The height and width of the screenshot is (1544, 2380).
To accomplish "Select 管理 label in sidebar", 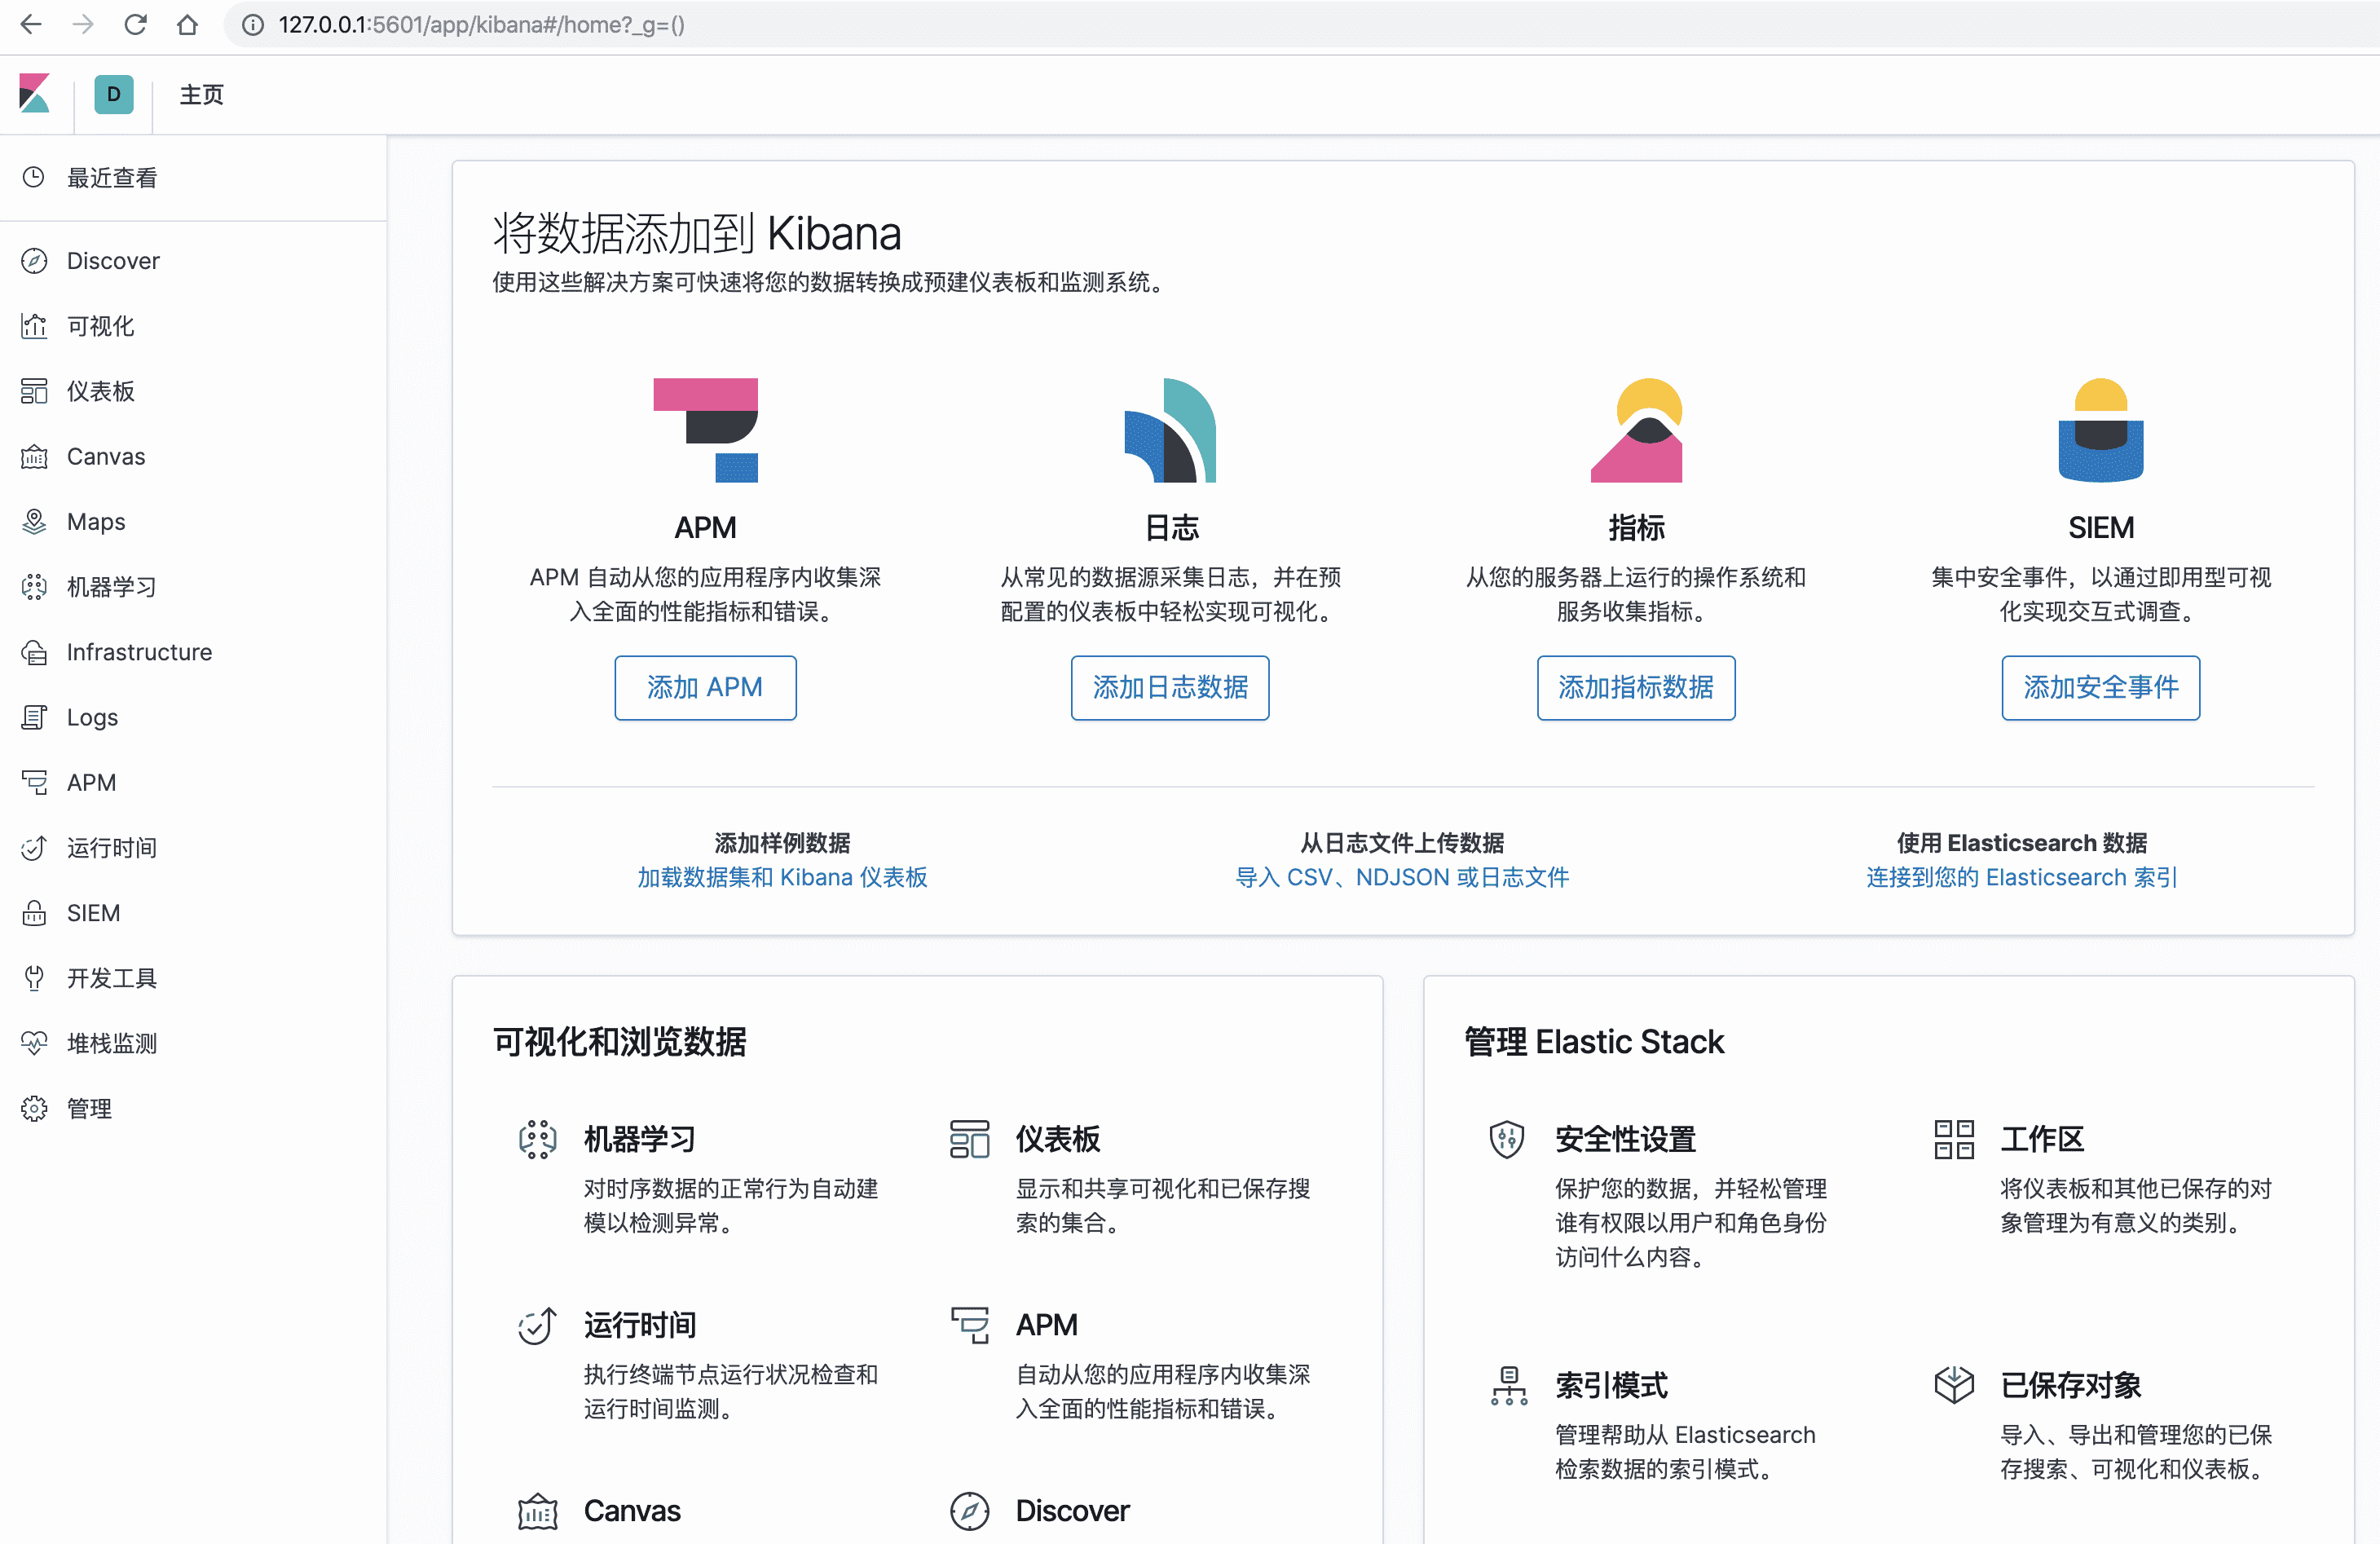I will click(x=89, y=1108).
